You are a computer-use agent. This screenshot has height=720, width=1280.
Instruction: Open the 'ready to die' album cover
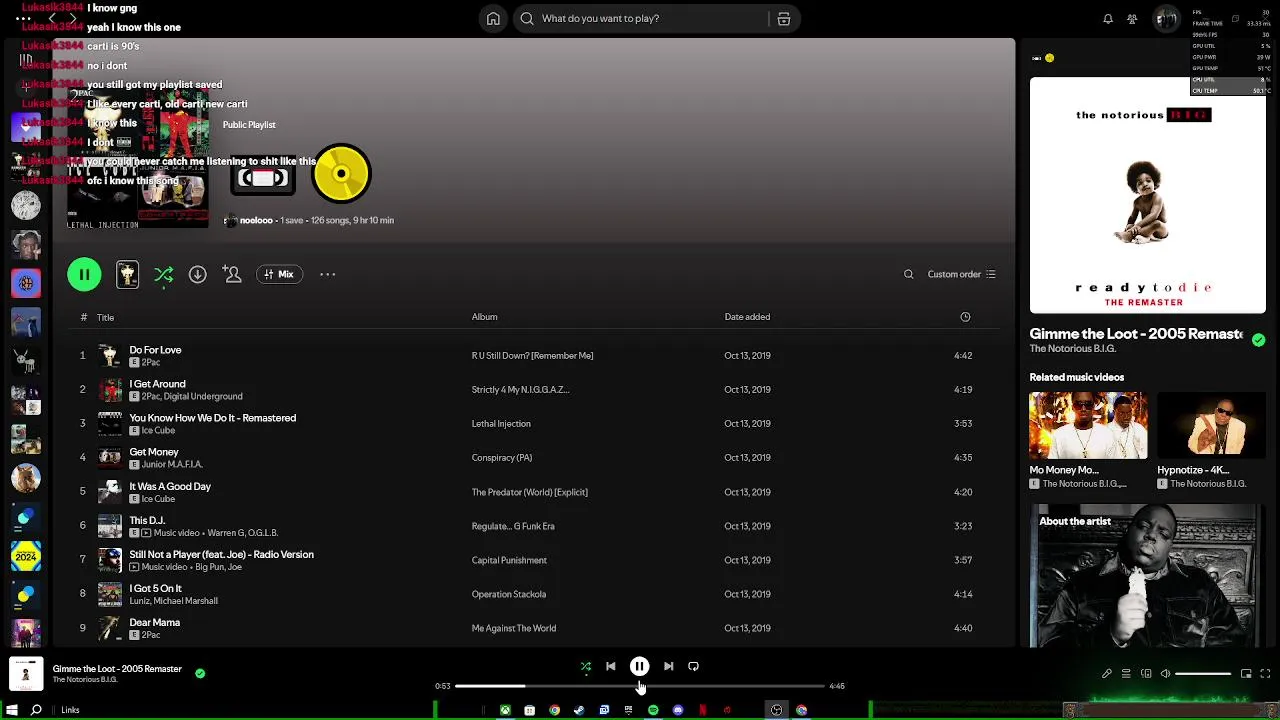point(1147,196)
